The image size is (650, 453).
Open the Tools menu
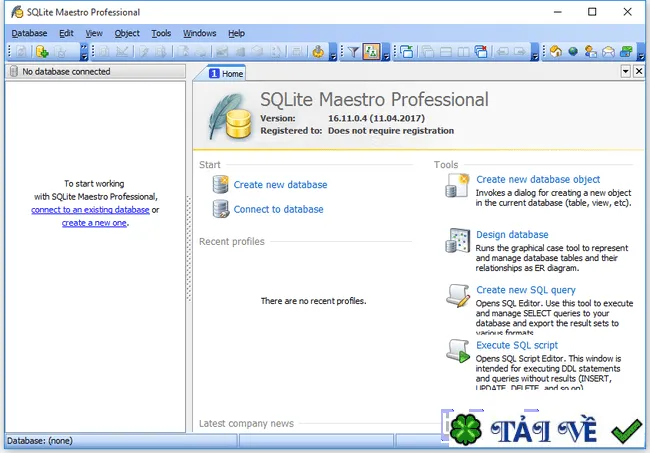tap(161, 33)
